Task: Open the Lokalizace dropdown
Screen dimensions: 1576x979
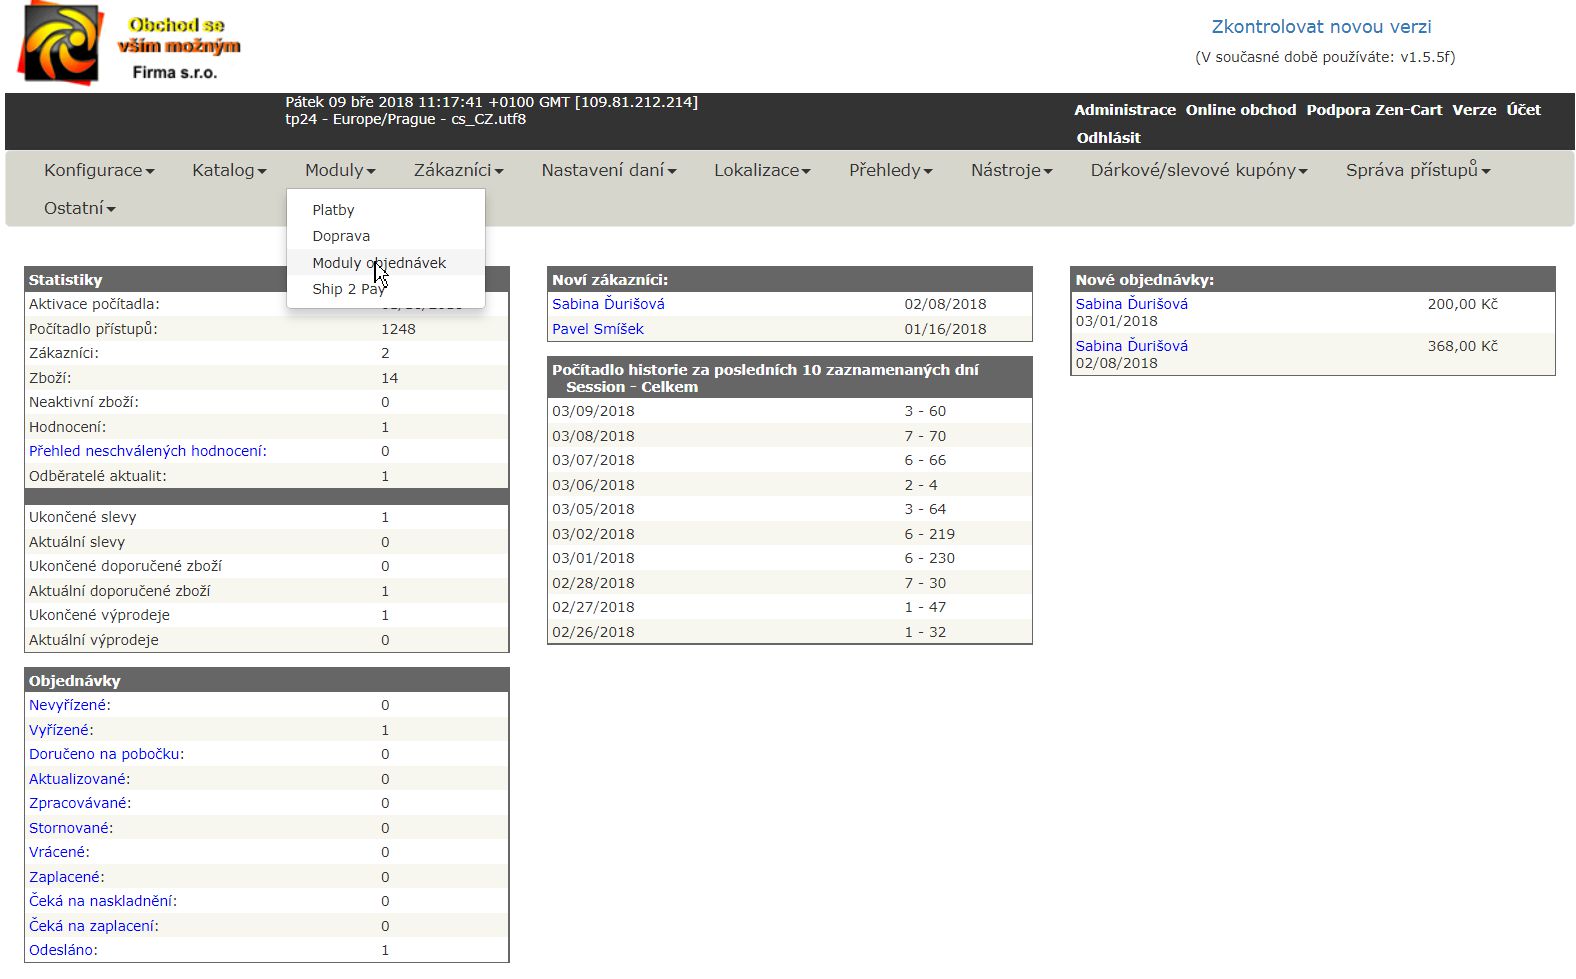Action: pyautogui.click(x=761, y=170)
